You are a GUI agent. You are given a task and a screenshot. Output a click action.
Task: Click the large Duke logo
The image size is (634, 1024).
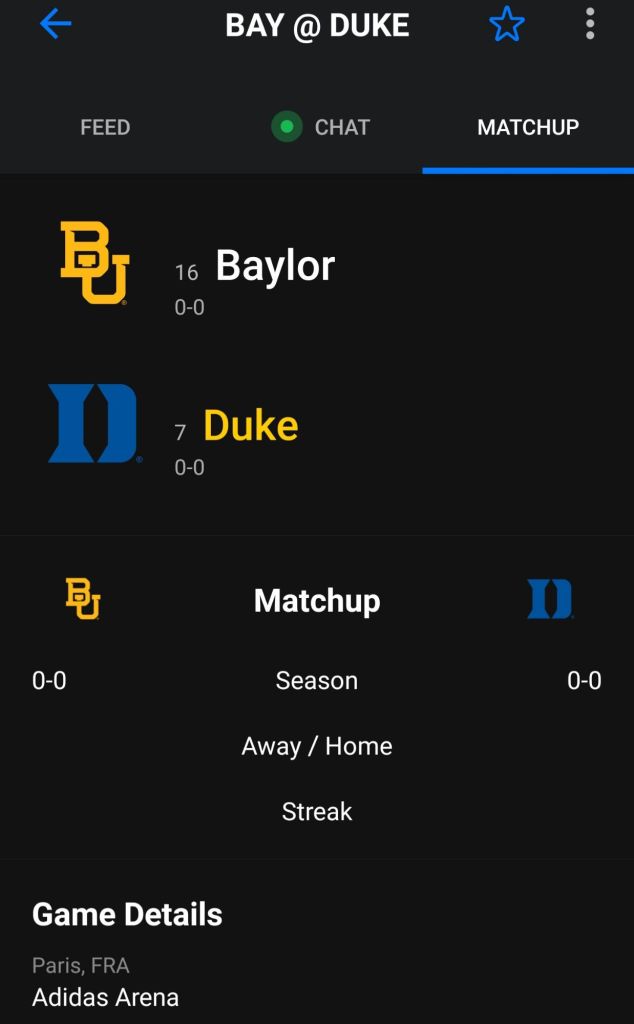coord(93,423)
